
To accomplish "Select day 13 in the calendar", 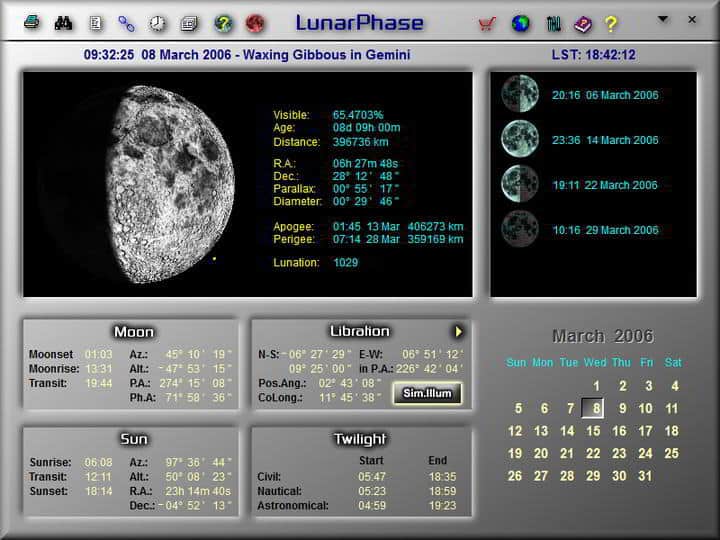I will 541,431.
